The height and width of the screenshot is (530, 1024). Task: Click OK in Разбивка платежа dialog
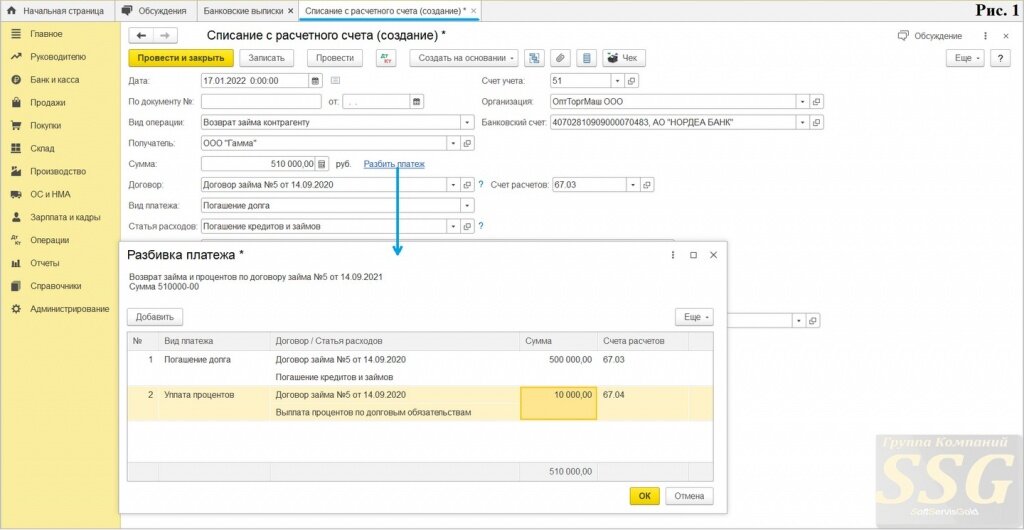[645, 496]
